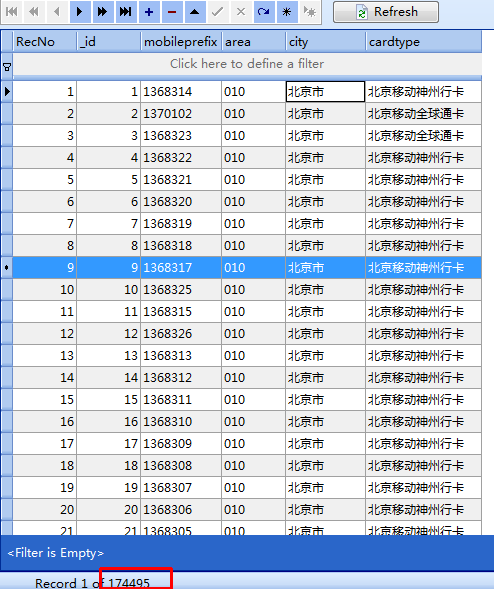
Task: Click the filter funnel icon
Action: [x=7, y=67]
